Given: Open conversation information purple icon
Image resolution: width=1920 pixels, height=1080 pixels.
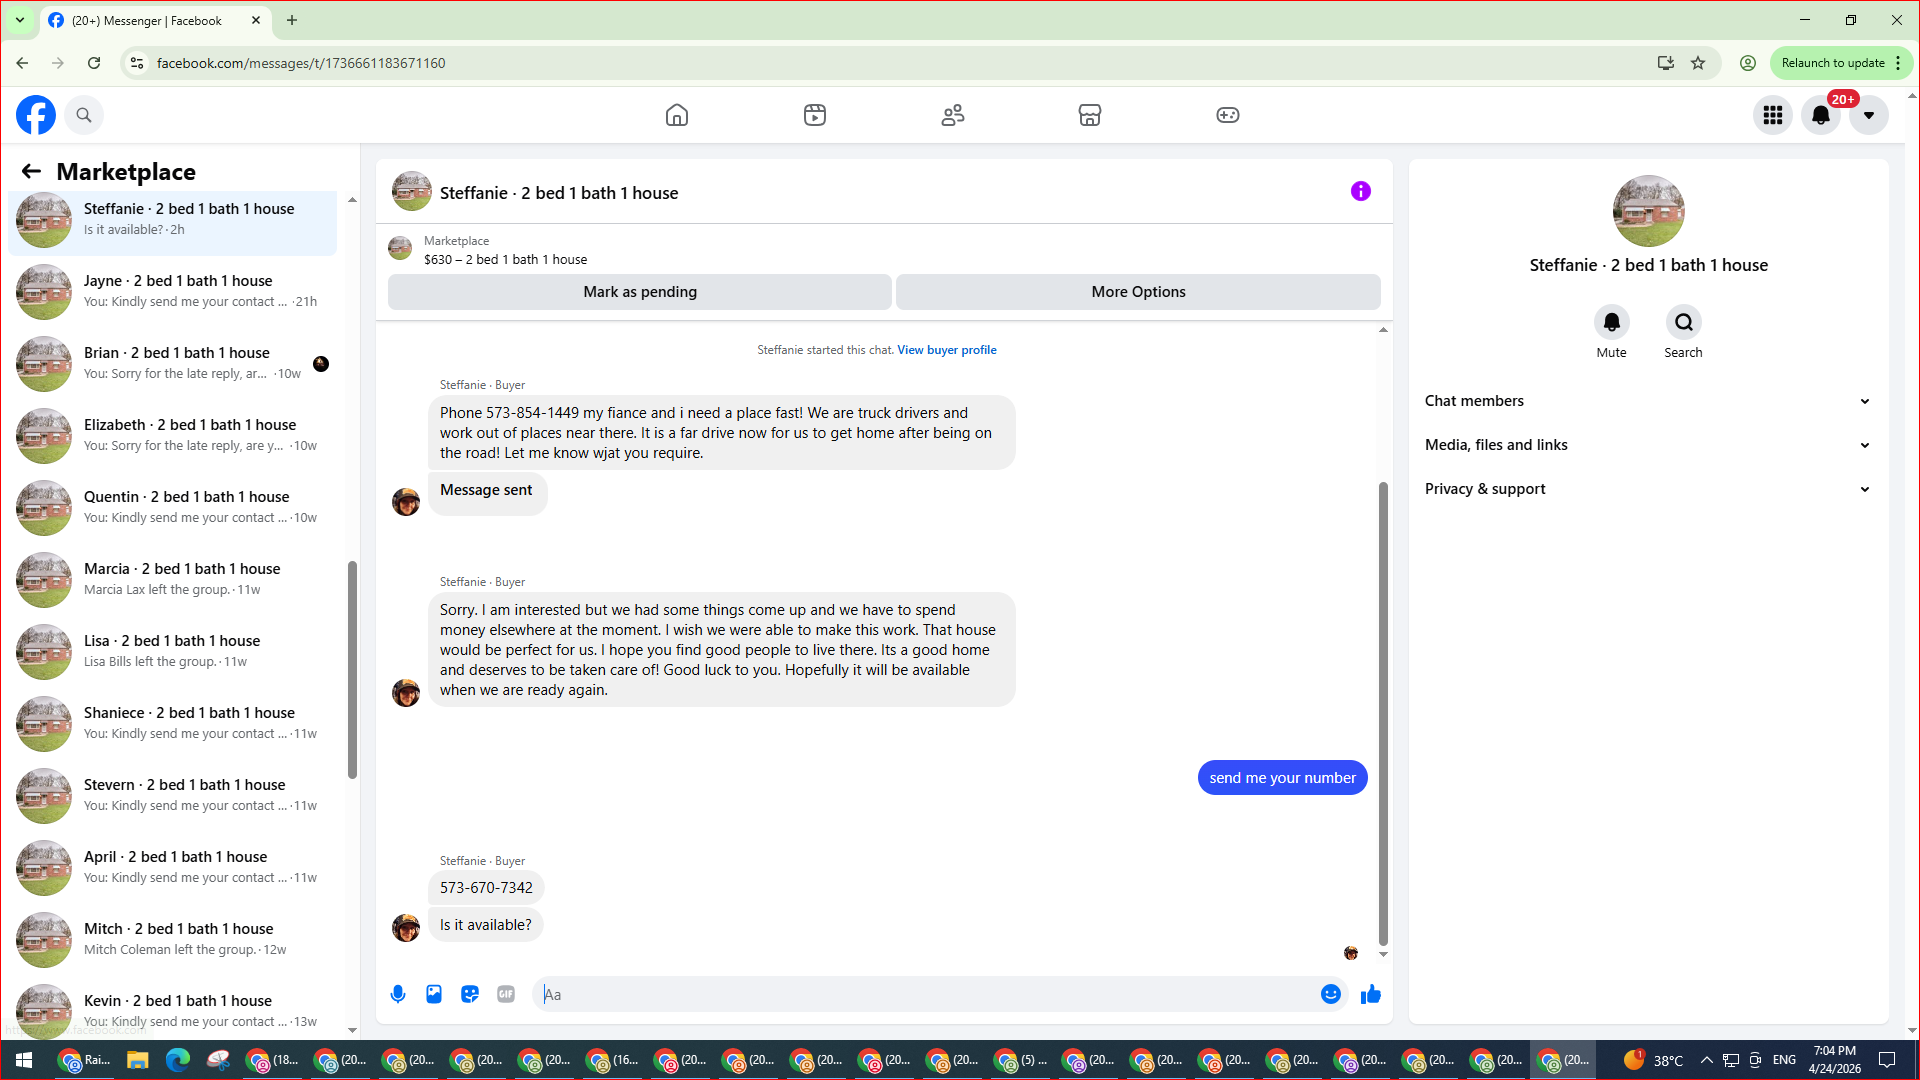Looking at the screenshot, I should click(1361, 191).
